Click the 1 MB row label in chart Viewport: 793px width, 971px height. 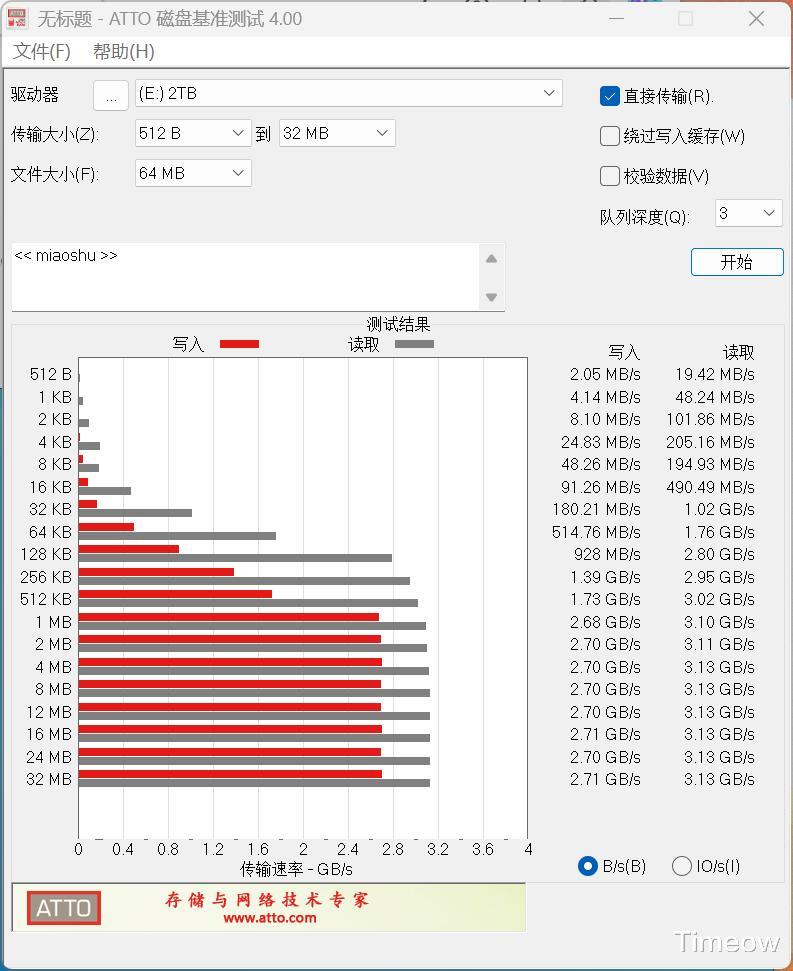(54, 622)
